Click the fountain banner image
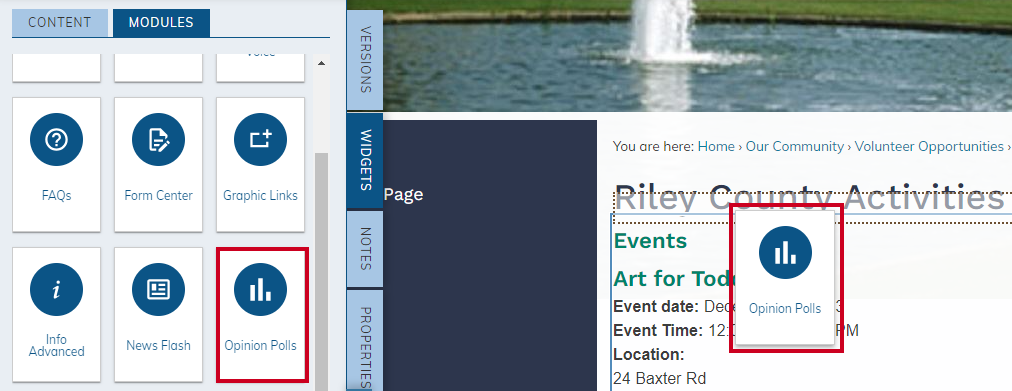 (697, 55)
